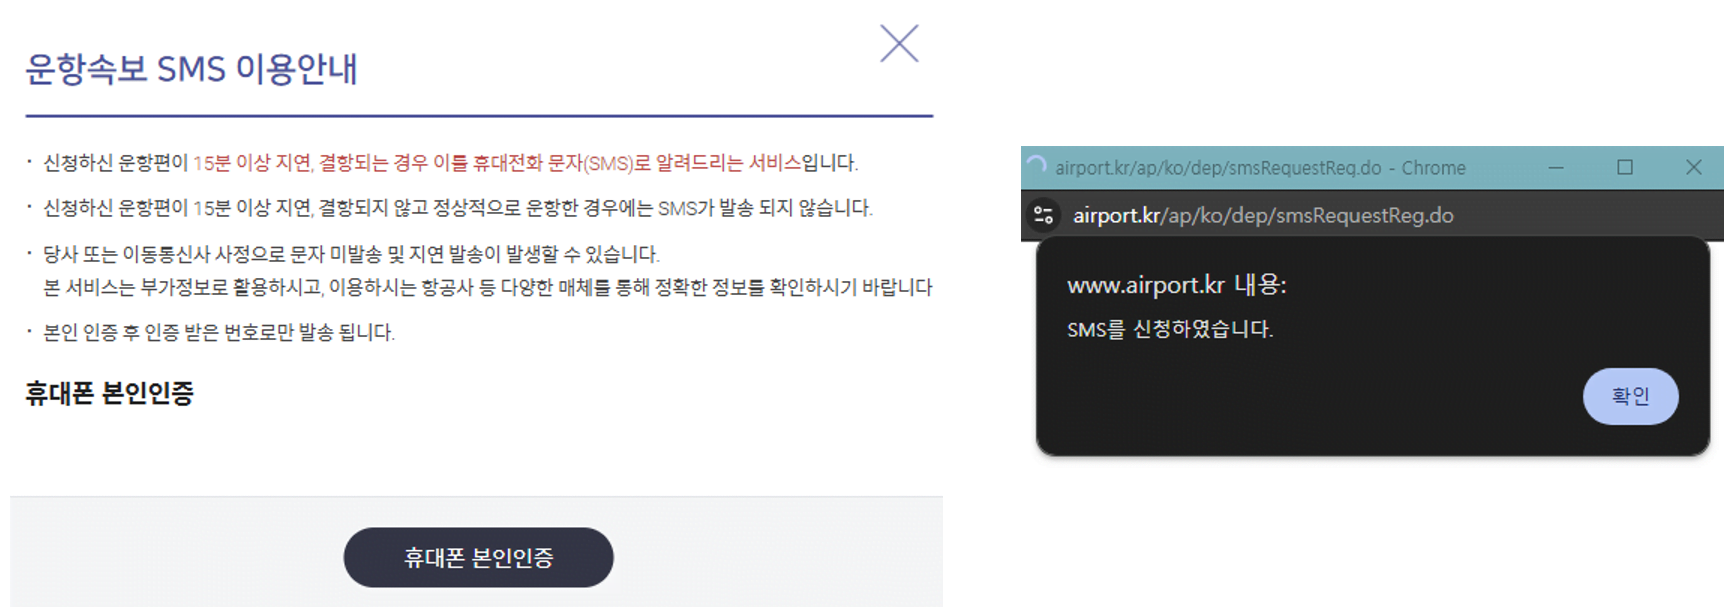Screen dimensions: 1730x613
Task: Open site info icon in Chrome address bar
Action: coord(1044,215)
